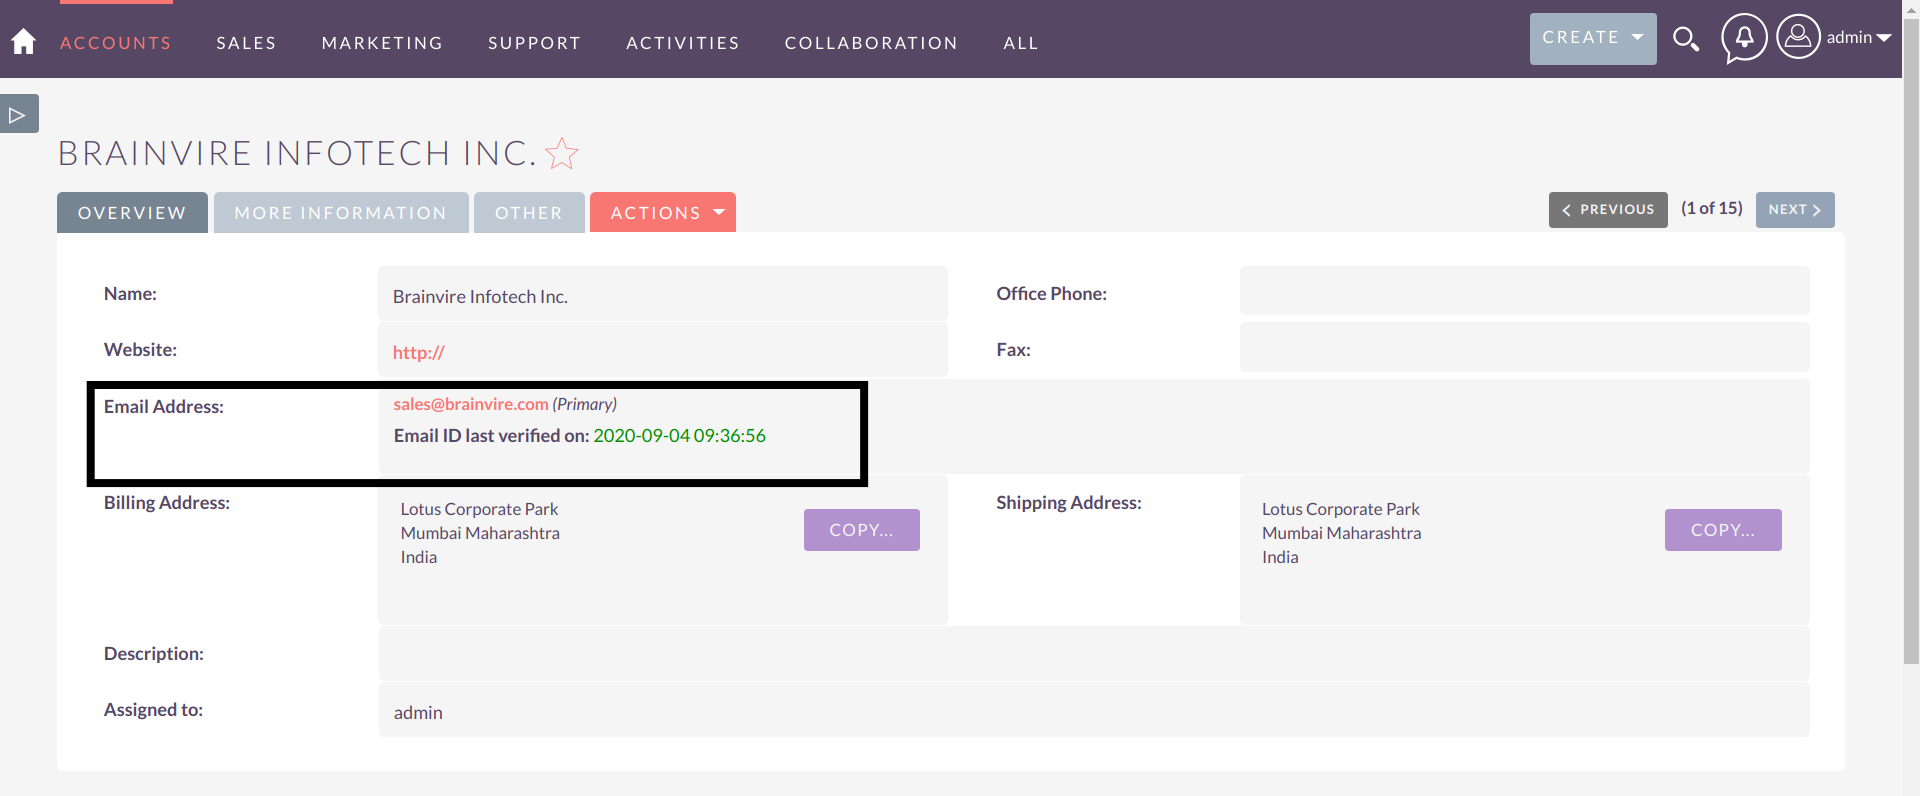The image size is (1920, 796).
Task: Click the empty Fax field
Action: [x=1524, y=347]
